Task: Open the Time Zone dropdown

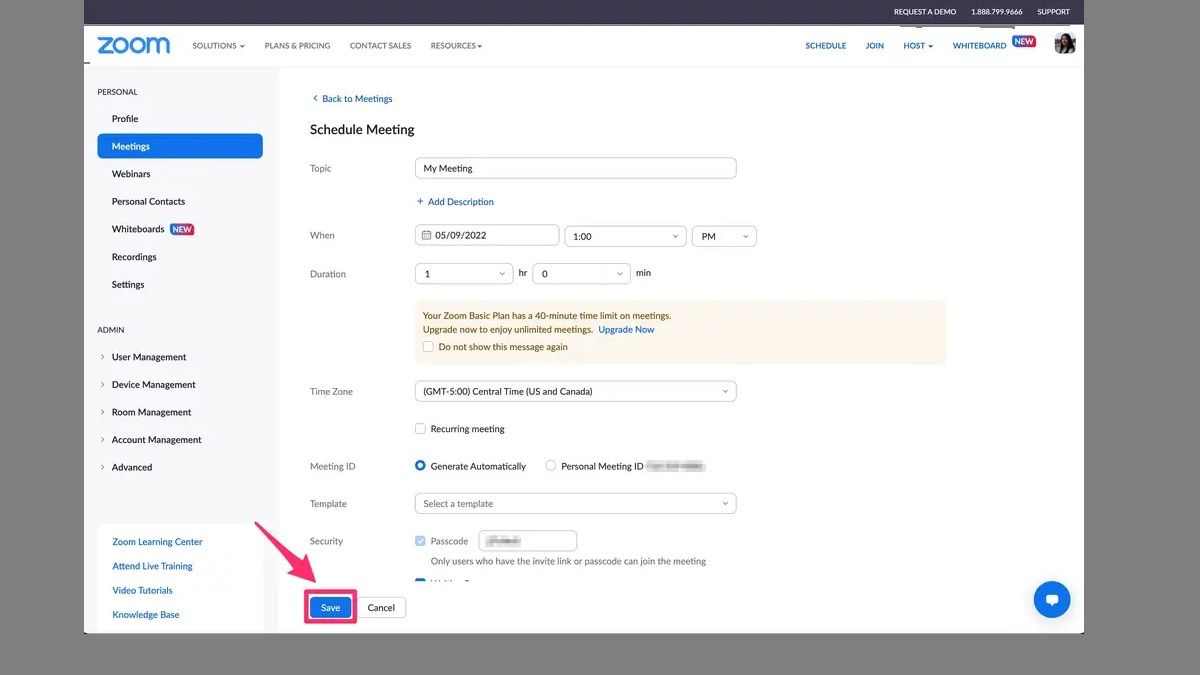Action: click(575, 392)
